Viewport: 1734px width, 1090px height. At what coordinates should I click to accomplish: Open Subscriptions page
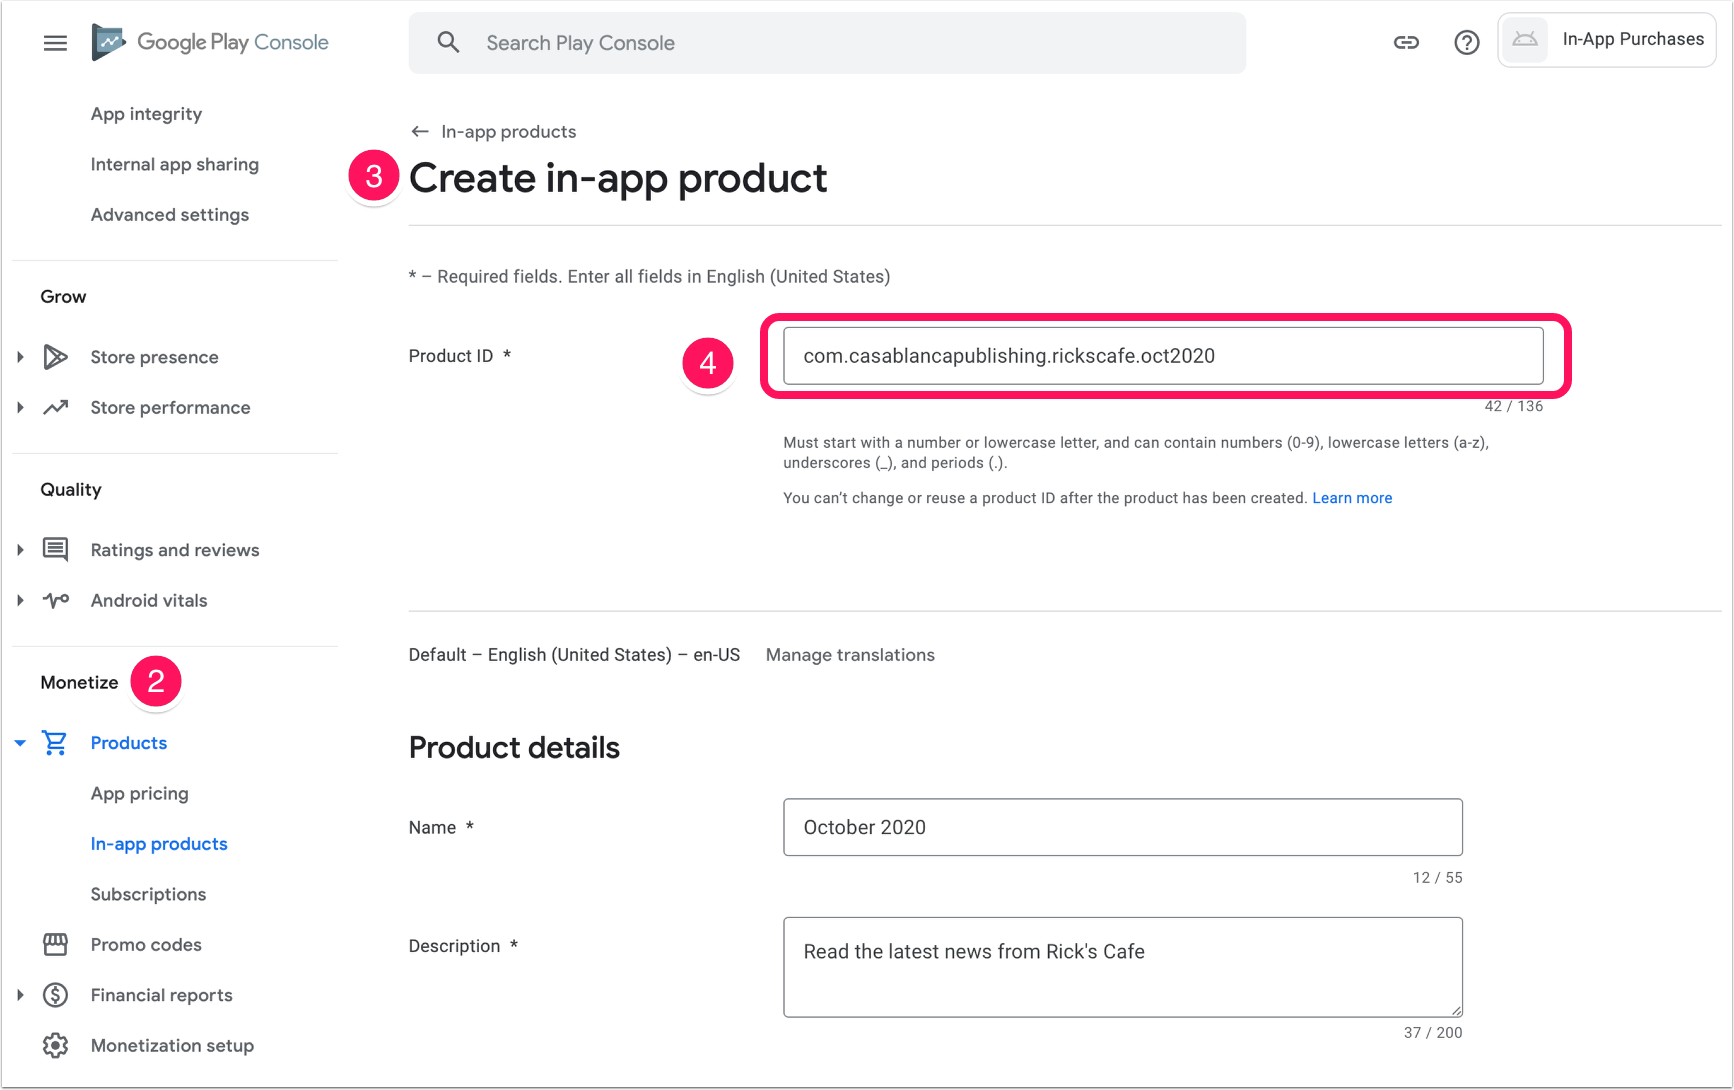pos(148,894)
